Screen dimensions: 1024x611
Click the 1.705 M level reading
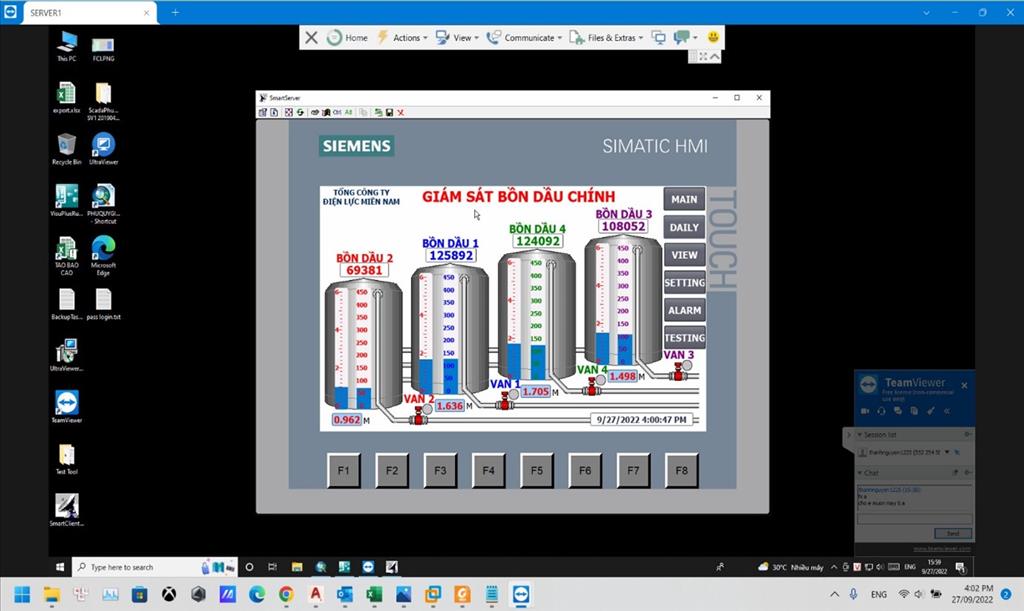[x=536, y=392]
